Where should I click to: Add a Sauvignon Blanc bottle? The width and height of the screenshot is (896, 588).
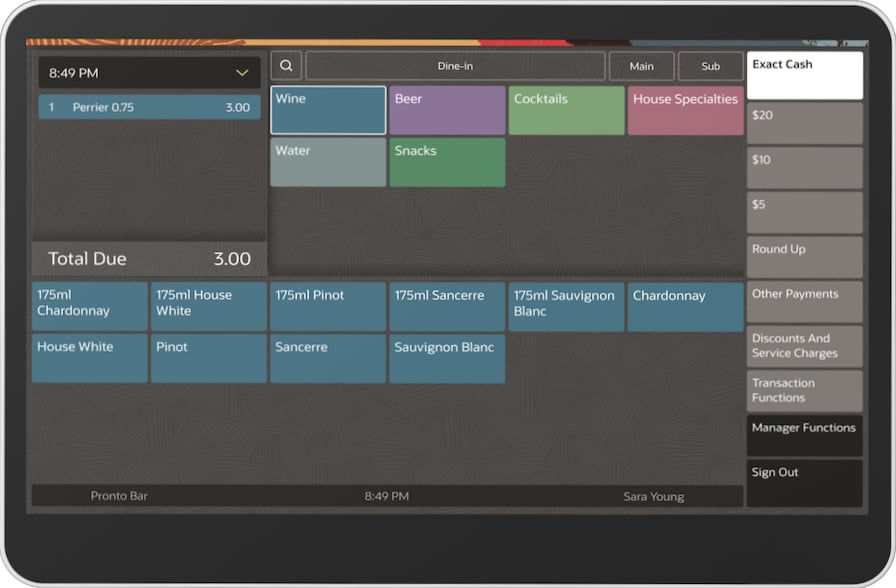point(447,359)
